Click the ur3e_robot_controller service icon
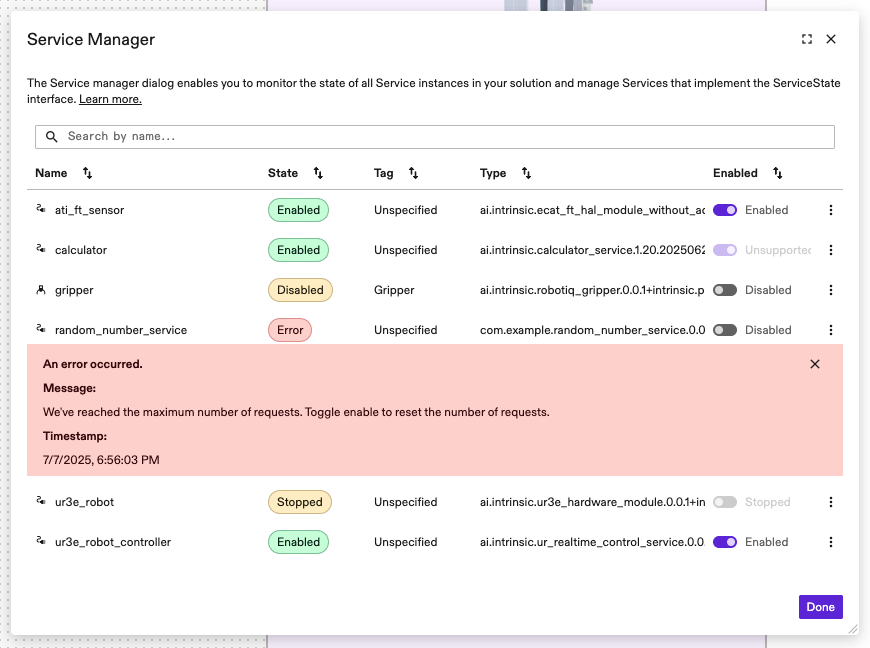Viewport: 870px width, 648px height. pos(38,542)
